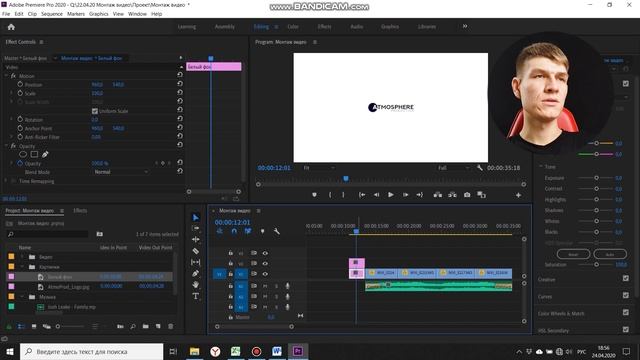640x360 pixels.
Task: Collapse Музыка bin in Project panel
Action: click(x=22, y=297)
